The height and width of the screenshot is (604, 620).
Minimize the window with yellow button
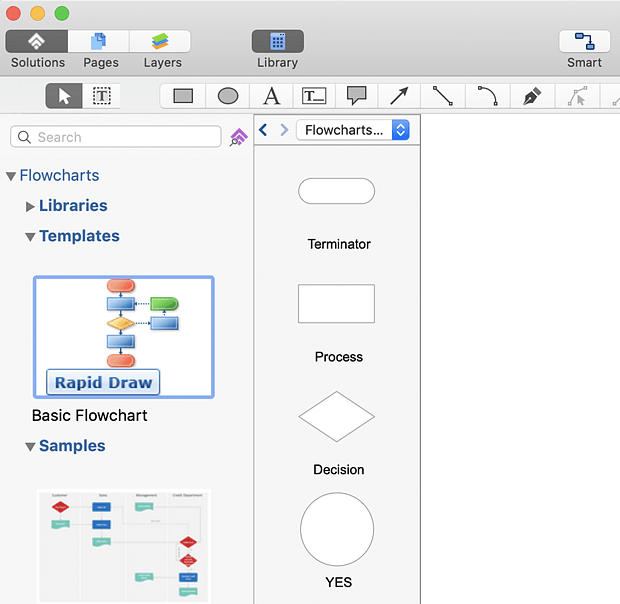point(38,13)
